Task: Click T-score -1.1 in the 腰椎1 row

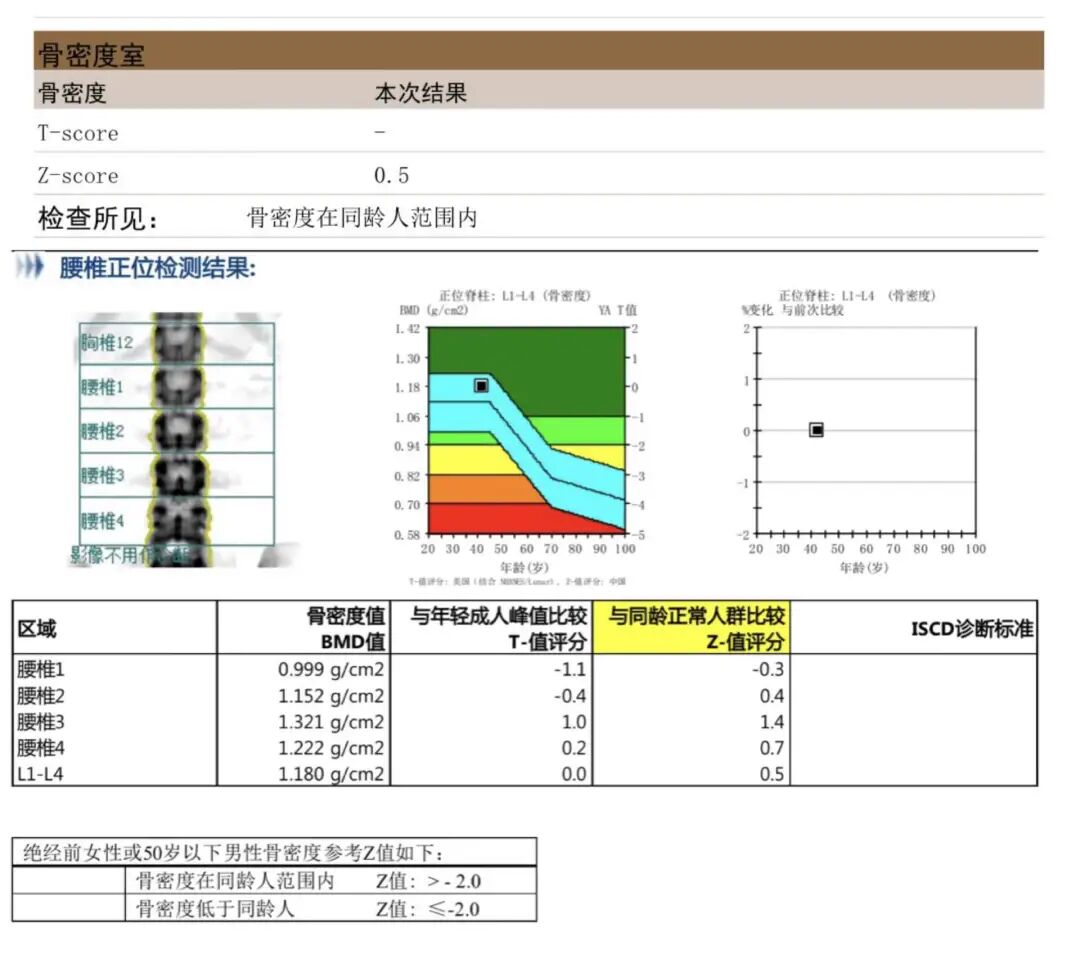Action: pyautogui.click(x=570, y=669)
